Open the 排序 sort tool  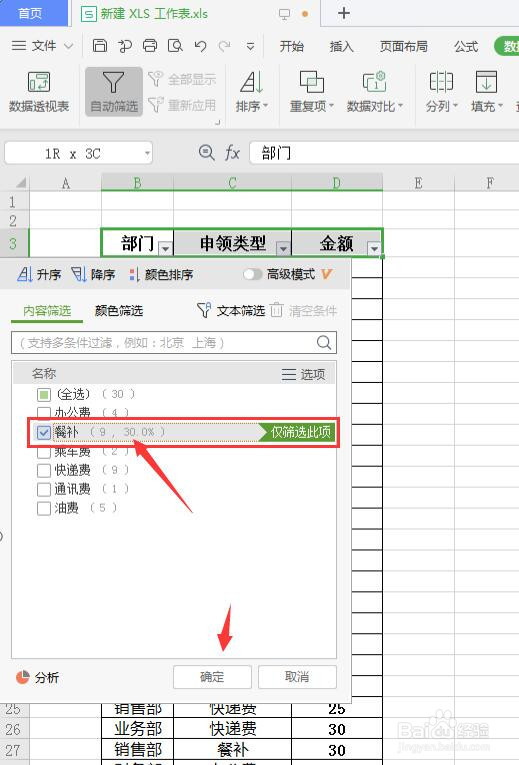point(252,92)
